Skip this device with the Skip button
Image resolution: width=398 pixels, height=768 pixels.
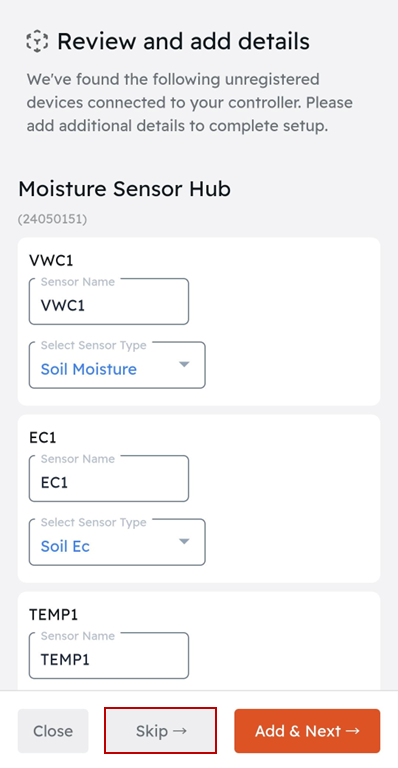coord(161,731)
